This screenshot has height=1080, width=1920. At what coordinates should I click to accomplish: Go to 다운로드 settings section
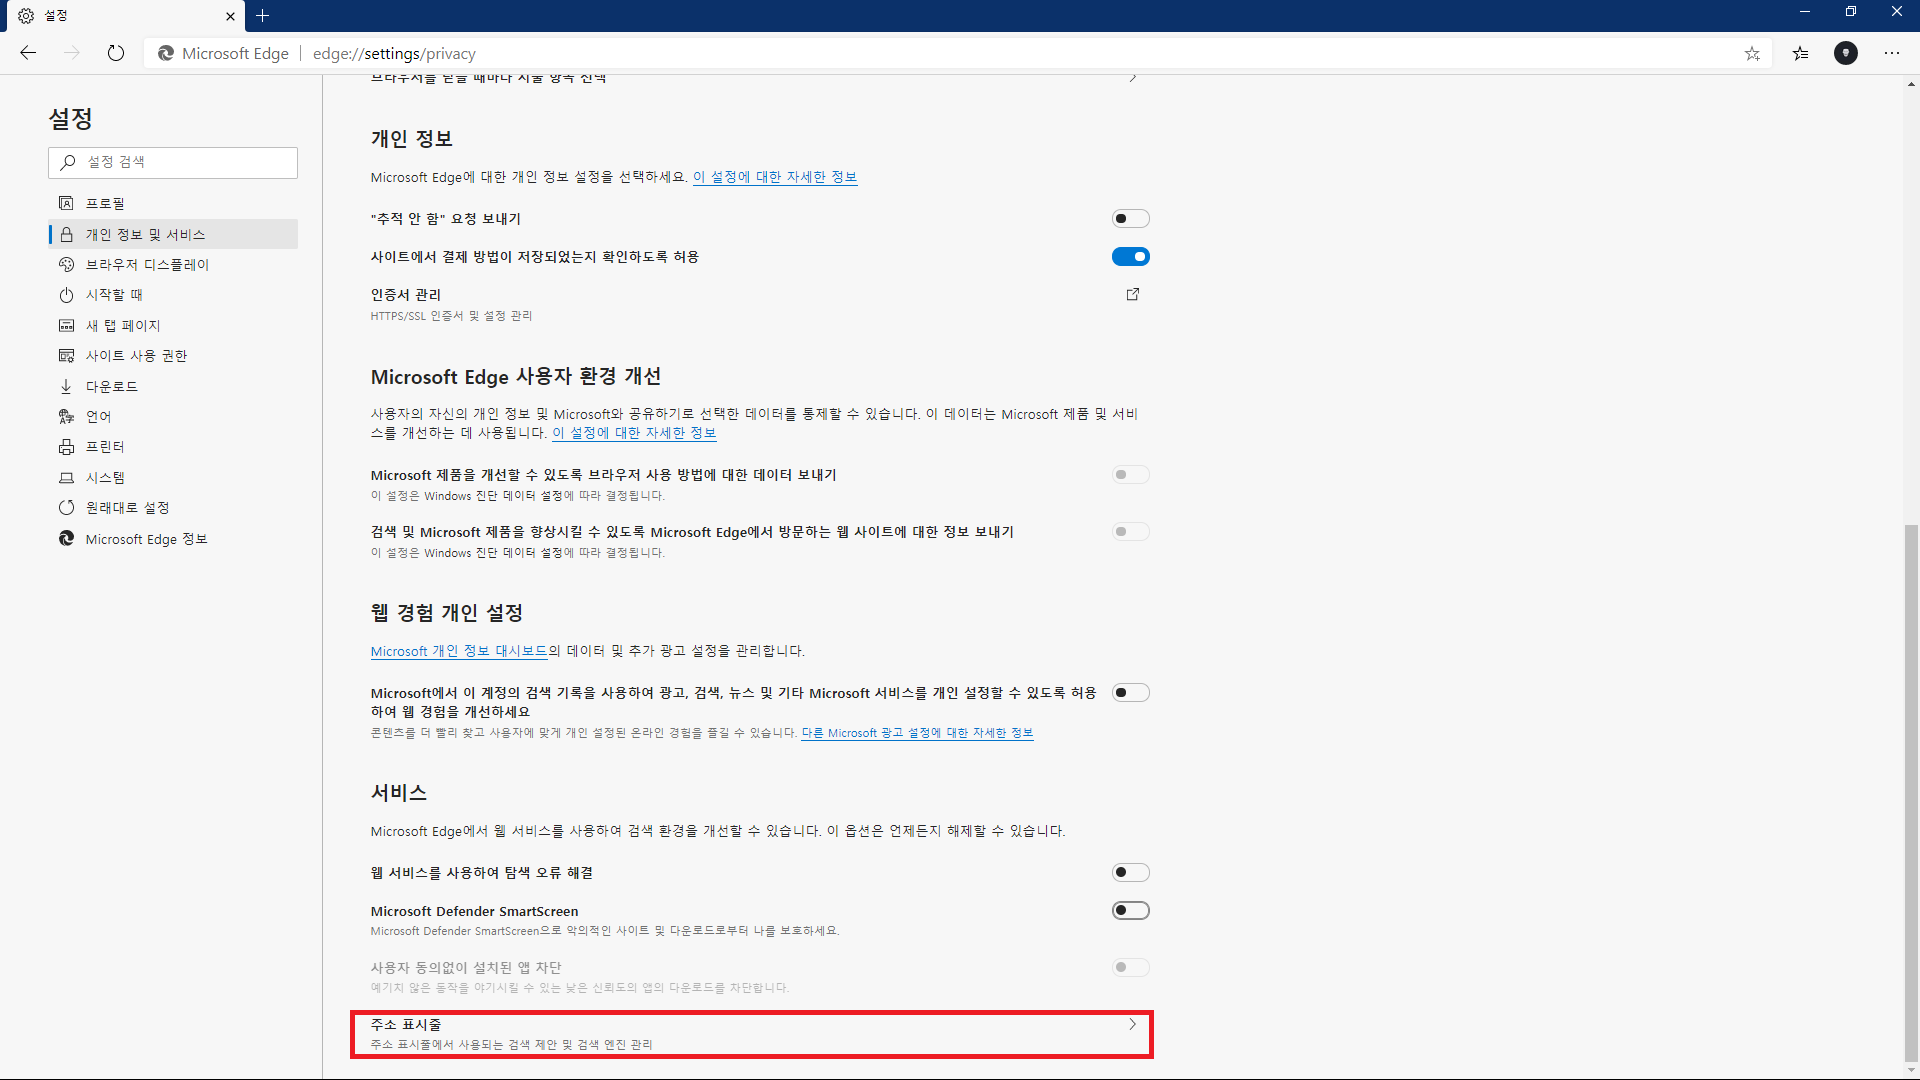coord(111,387)
